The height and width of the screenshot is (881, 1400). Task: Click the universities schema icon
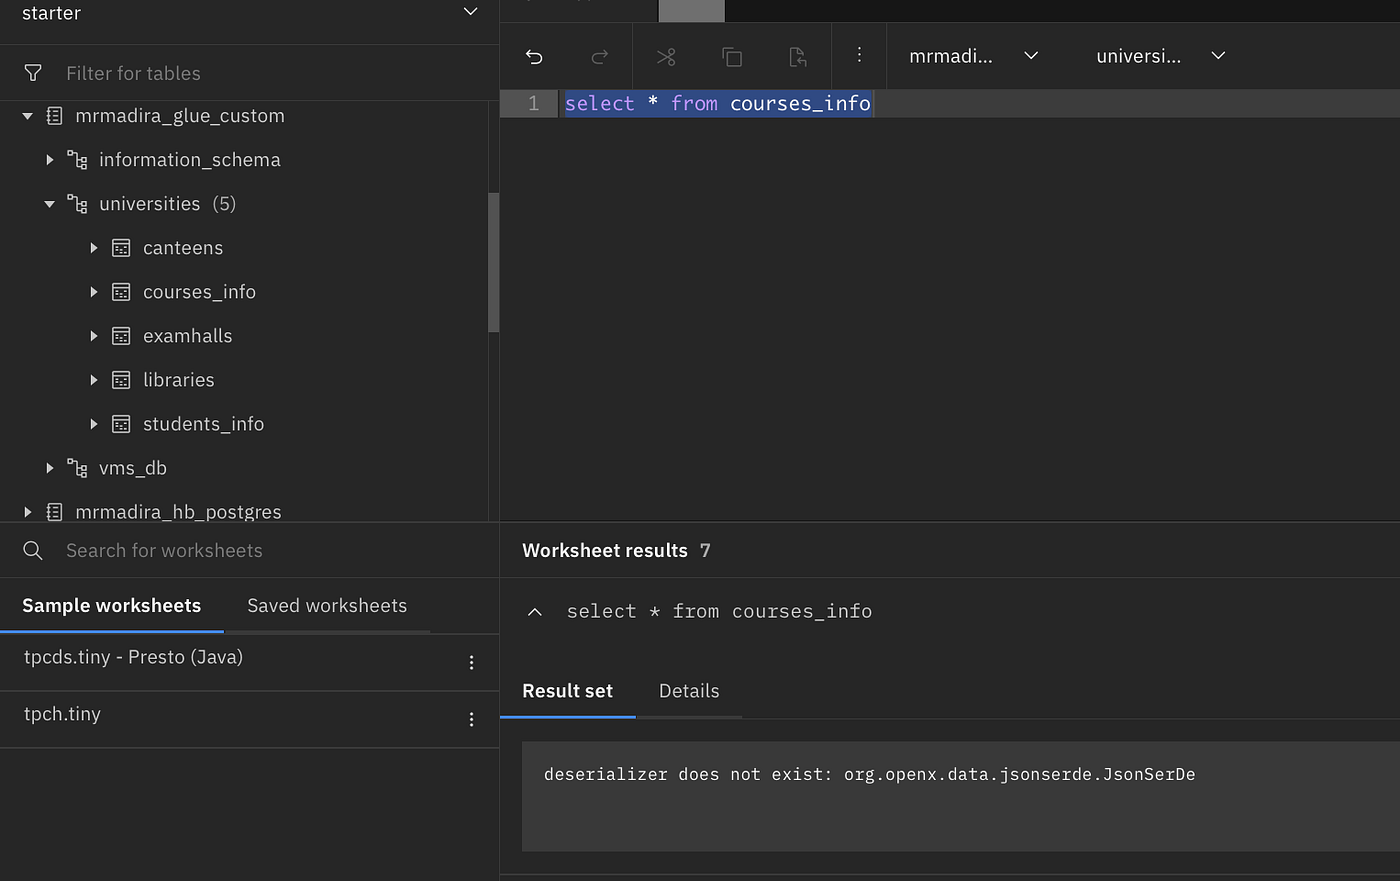77,204
